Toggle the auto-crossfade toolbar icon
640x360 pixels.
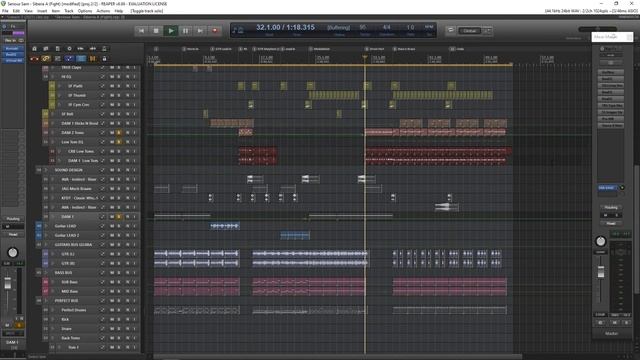point(34,59)
